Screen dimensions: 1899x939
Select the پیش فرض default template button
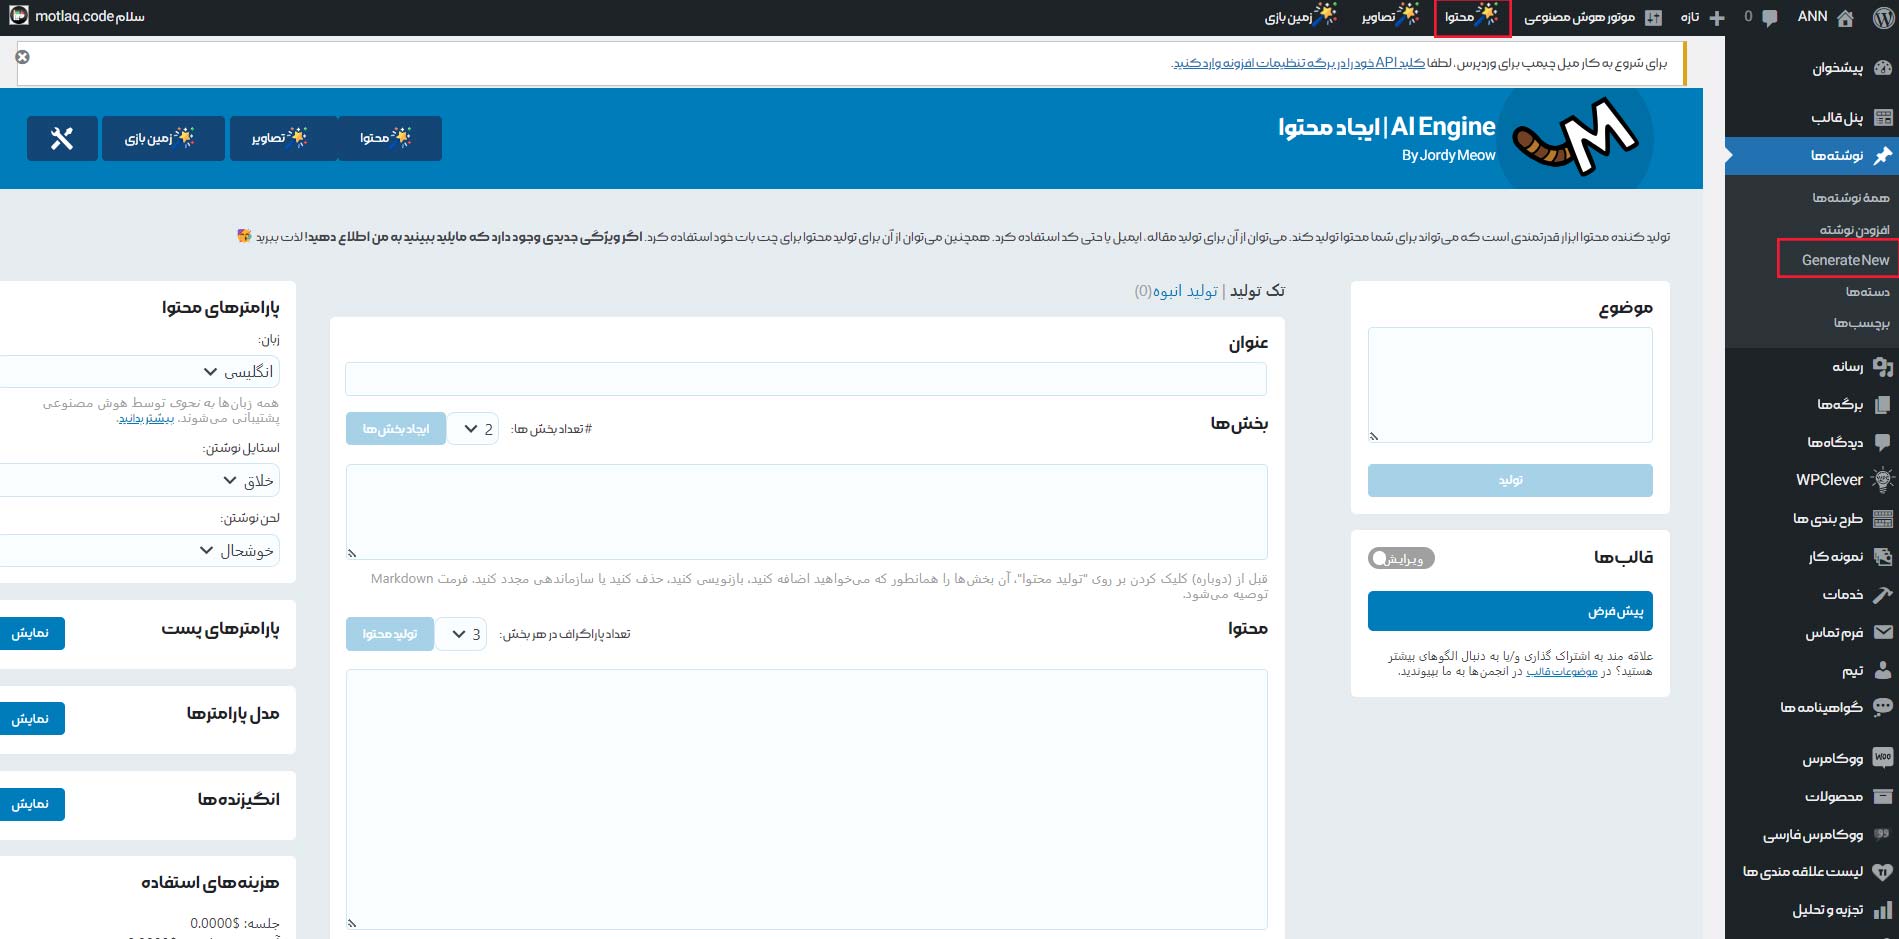pyautogui.click(x=1509, y=611)
